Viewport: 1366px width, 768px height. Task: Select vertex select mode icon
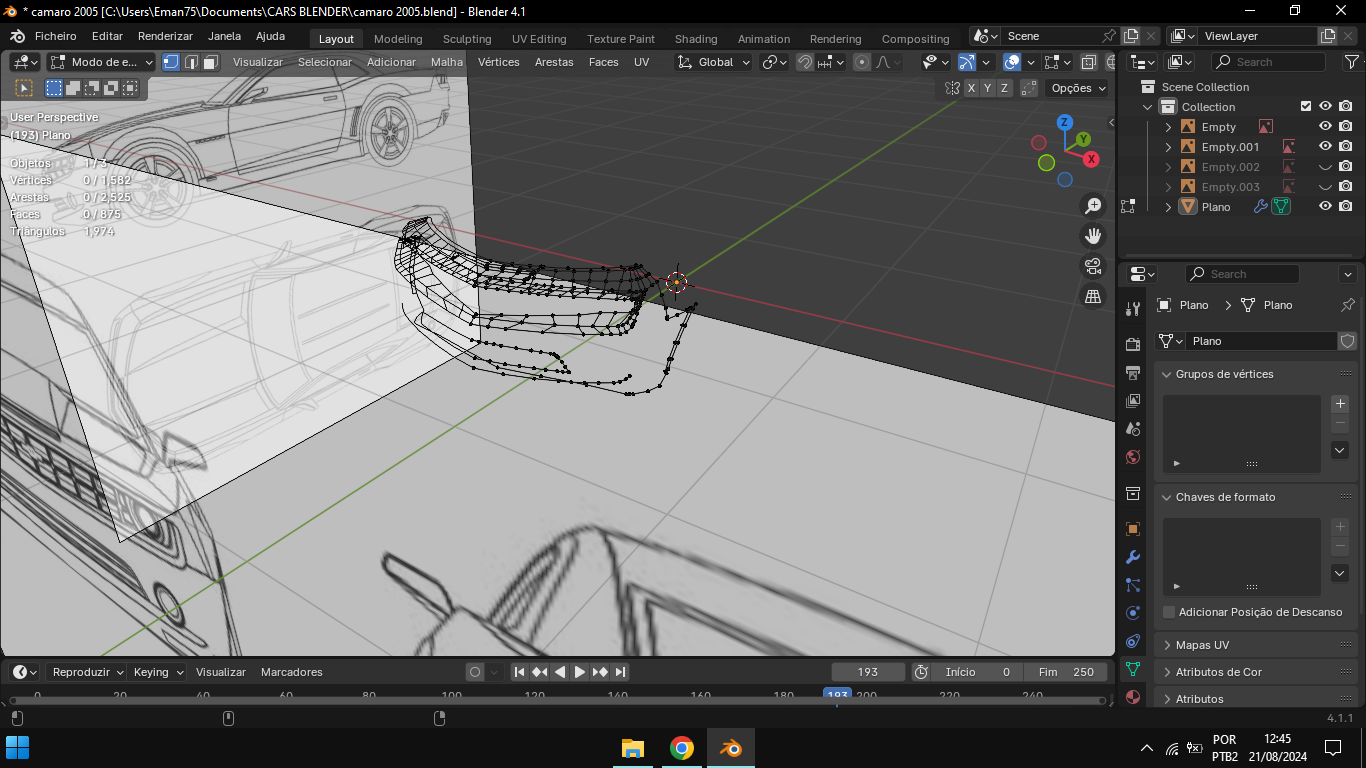coord(171,62)
